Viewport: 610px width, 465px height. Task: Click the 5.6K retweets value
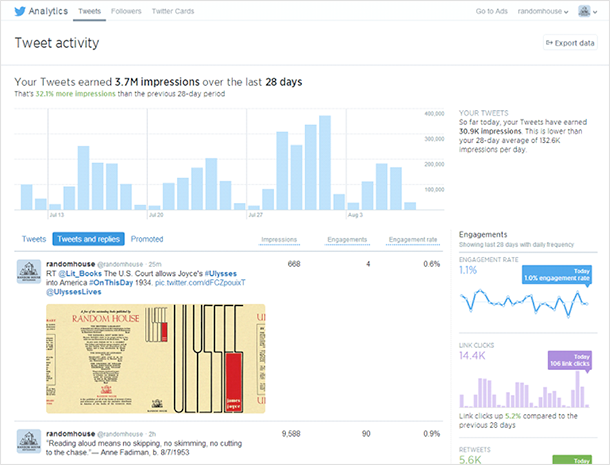(x=470, y=460)
